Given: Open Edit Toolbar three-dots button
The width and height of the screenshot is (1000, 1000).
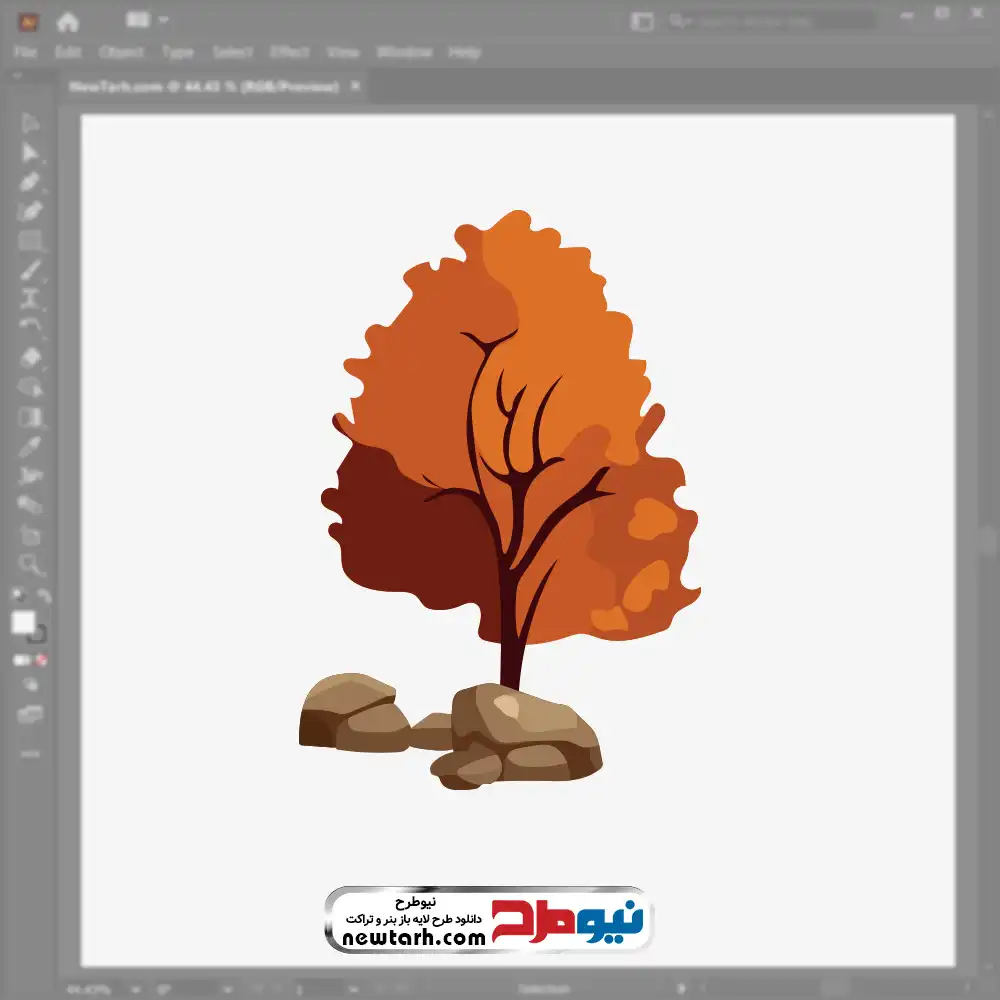Looking at the screenshot, I should click(x=31, y=752).
